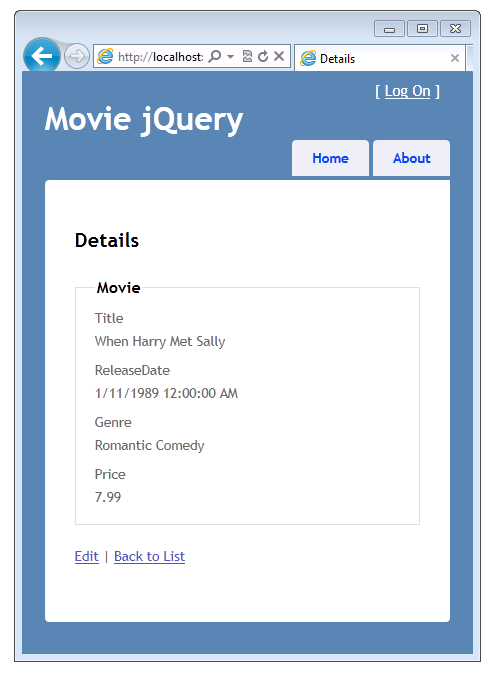The image size is (492, 679).
Task: Click the price value 7.99
Action: click(x=108, y=497)
